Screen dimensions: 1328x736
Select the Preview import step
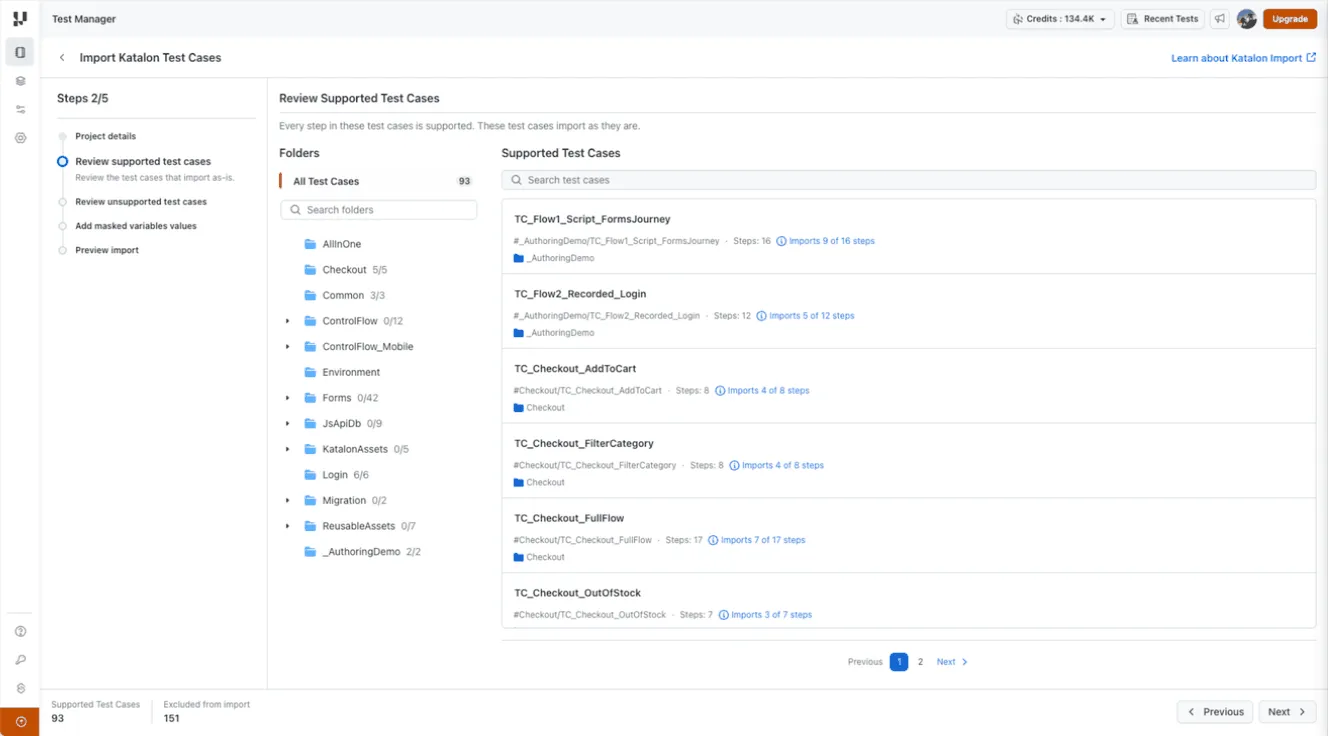(107, 250)
